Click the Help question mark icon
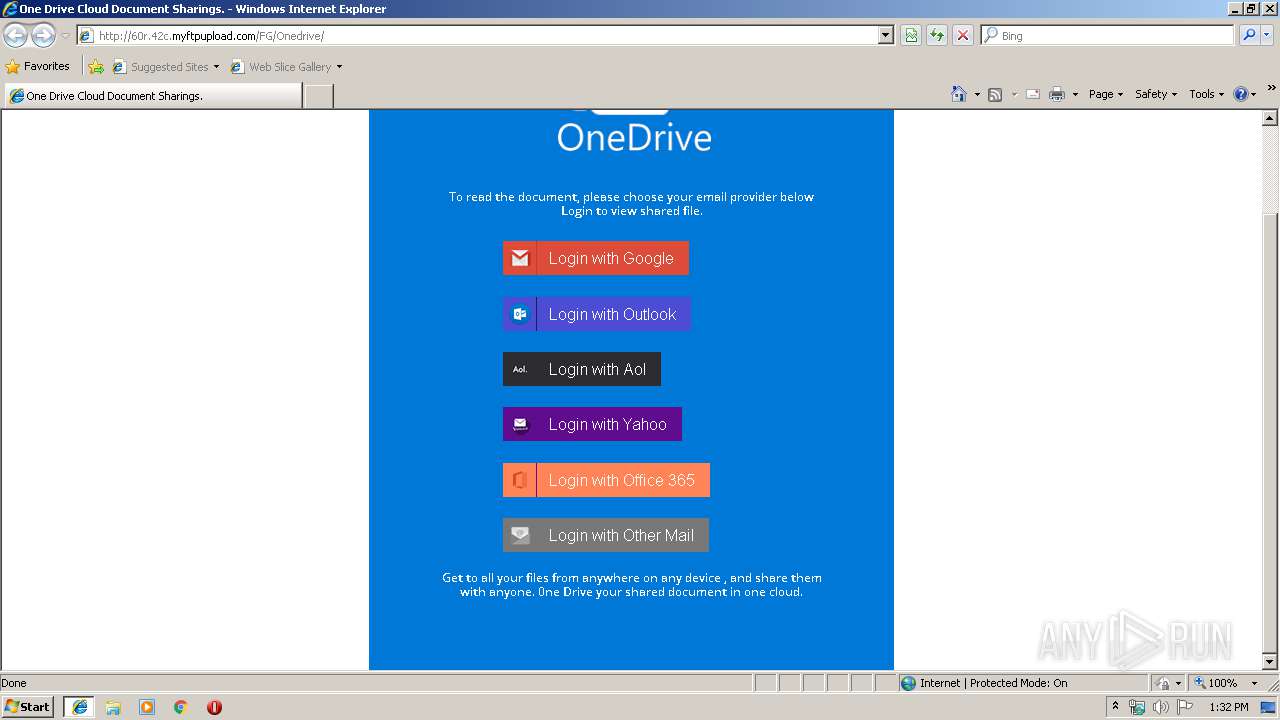 click(x=1241, y=94)
